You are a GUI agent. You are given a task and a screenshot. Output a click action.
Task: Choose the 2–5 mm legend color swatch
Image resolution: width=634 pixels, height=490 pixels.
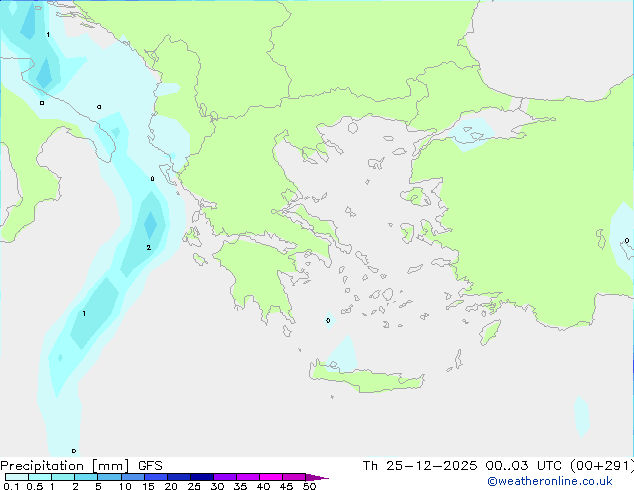coord(86,477)
